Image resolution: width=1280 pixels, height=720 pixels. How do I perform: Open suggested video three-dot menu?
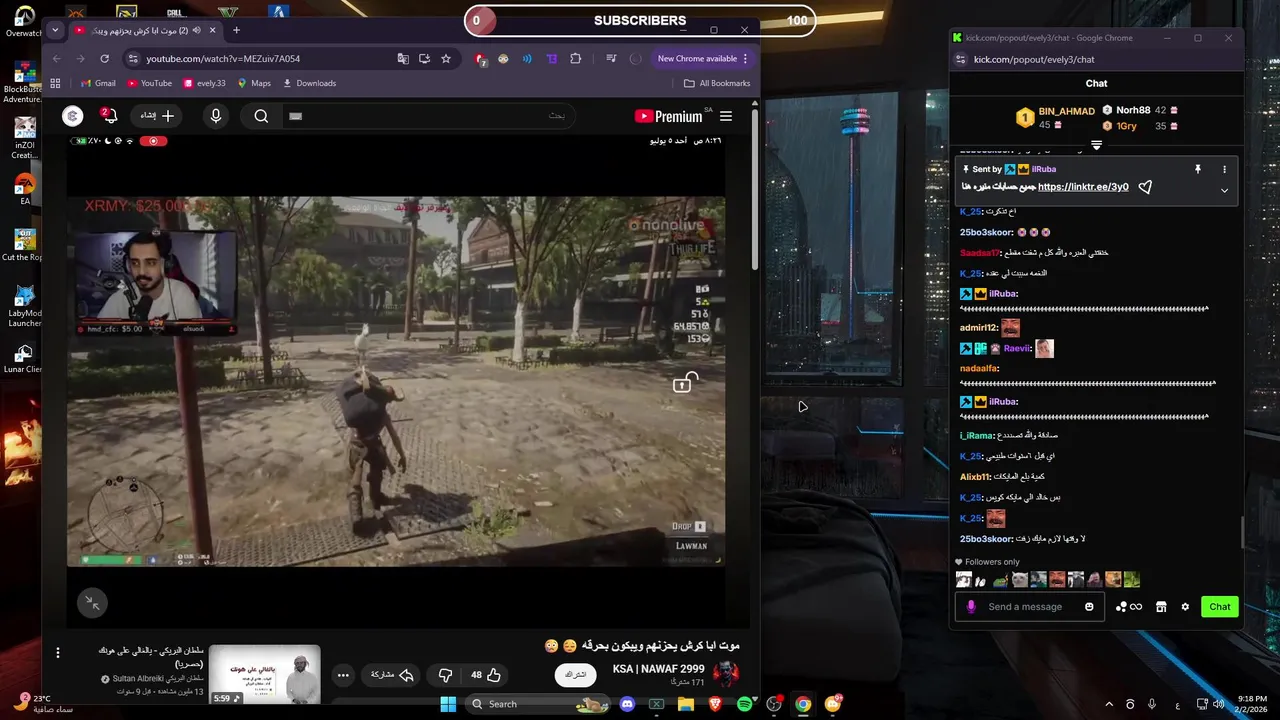(57, 652)
